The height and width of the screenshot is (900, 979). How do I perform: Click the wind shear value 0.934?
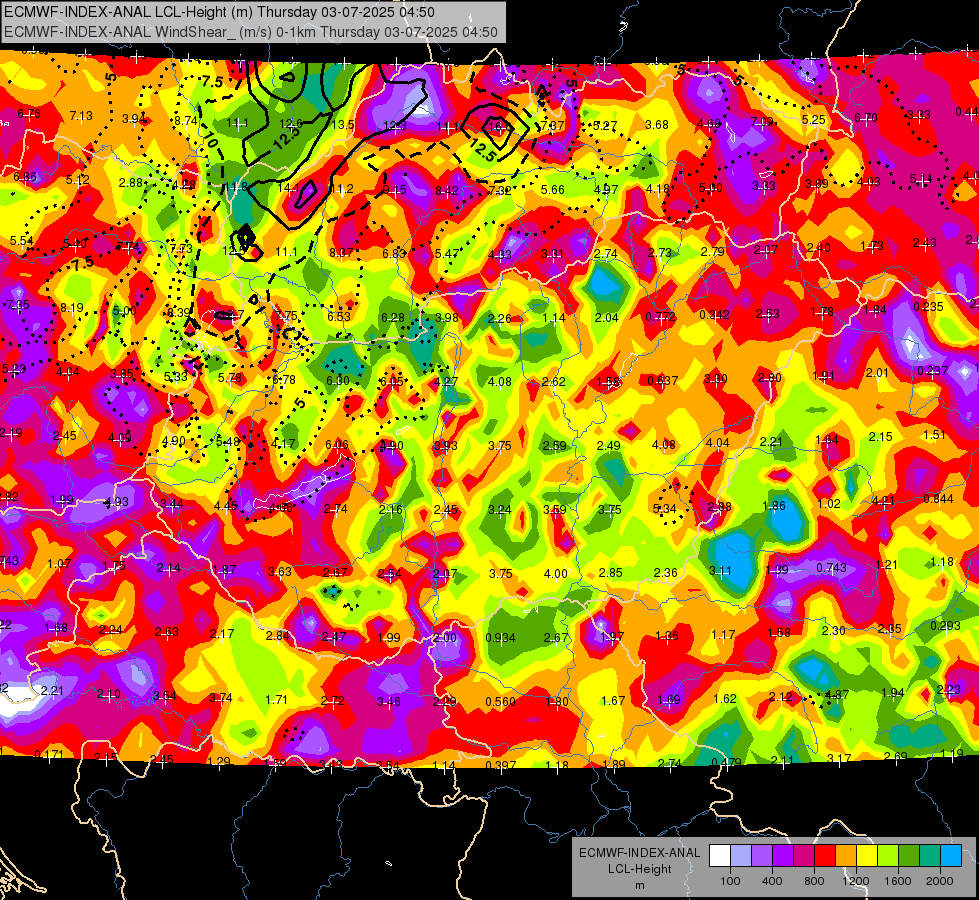(501, 638)
